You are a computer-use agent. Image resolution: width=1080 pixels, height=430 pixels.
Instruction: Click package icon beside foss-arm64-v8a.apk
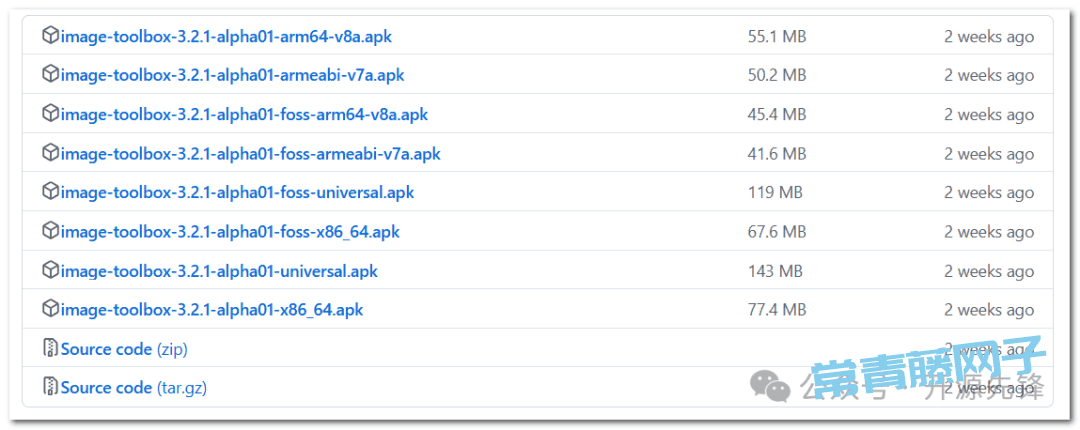pos(50,114)
